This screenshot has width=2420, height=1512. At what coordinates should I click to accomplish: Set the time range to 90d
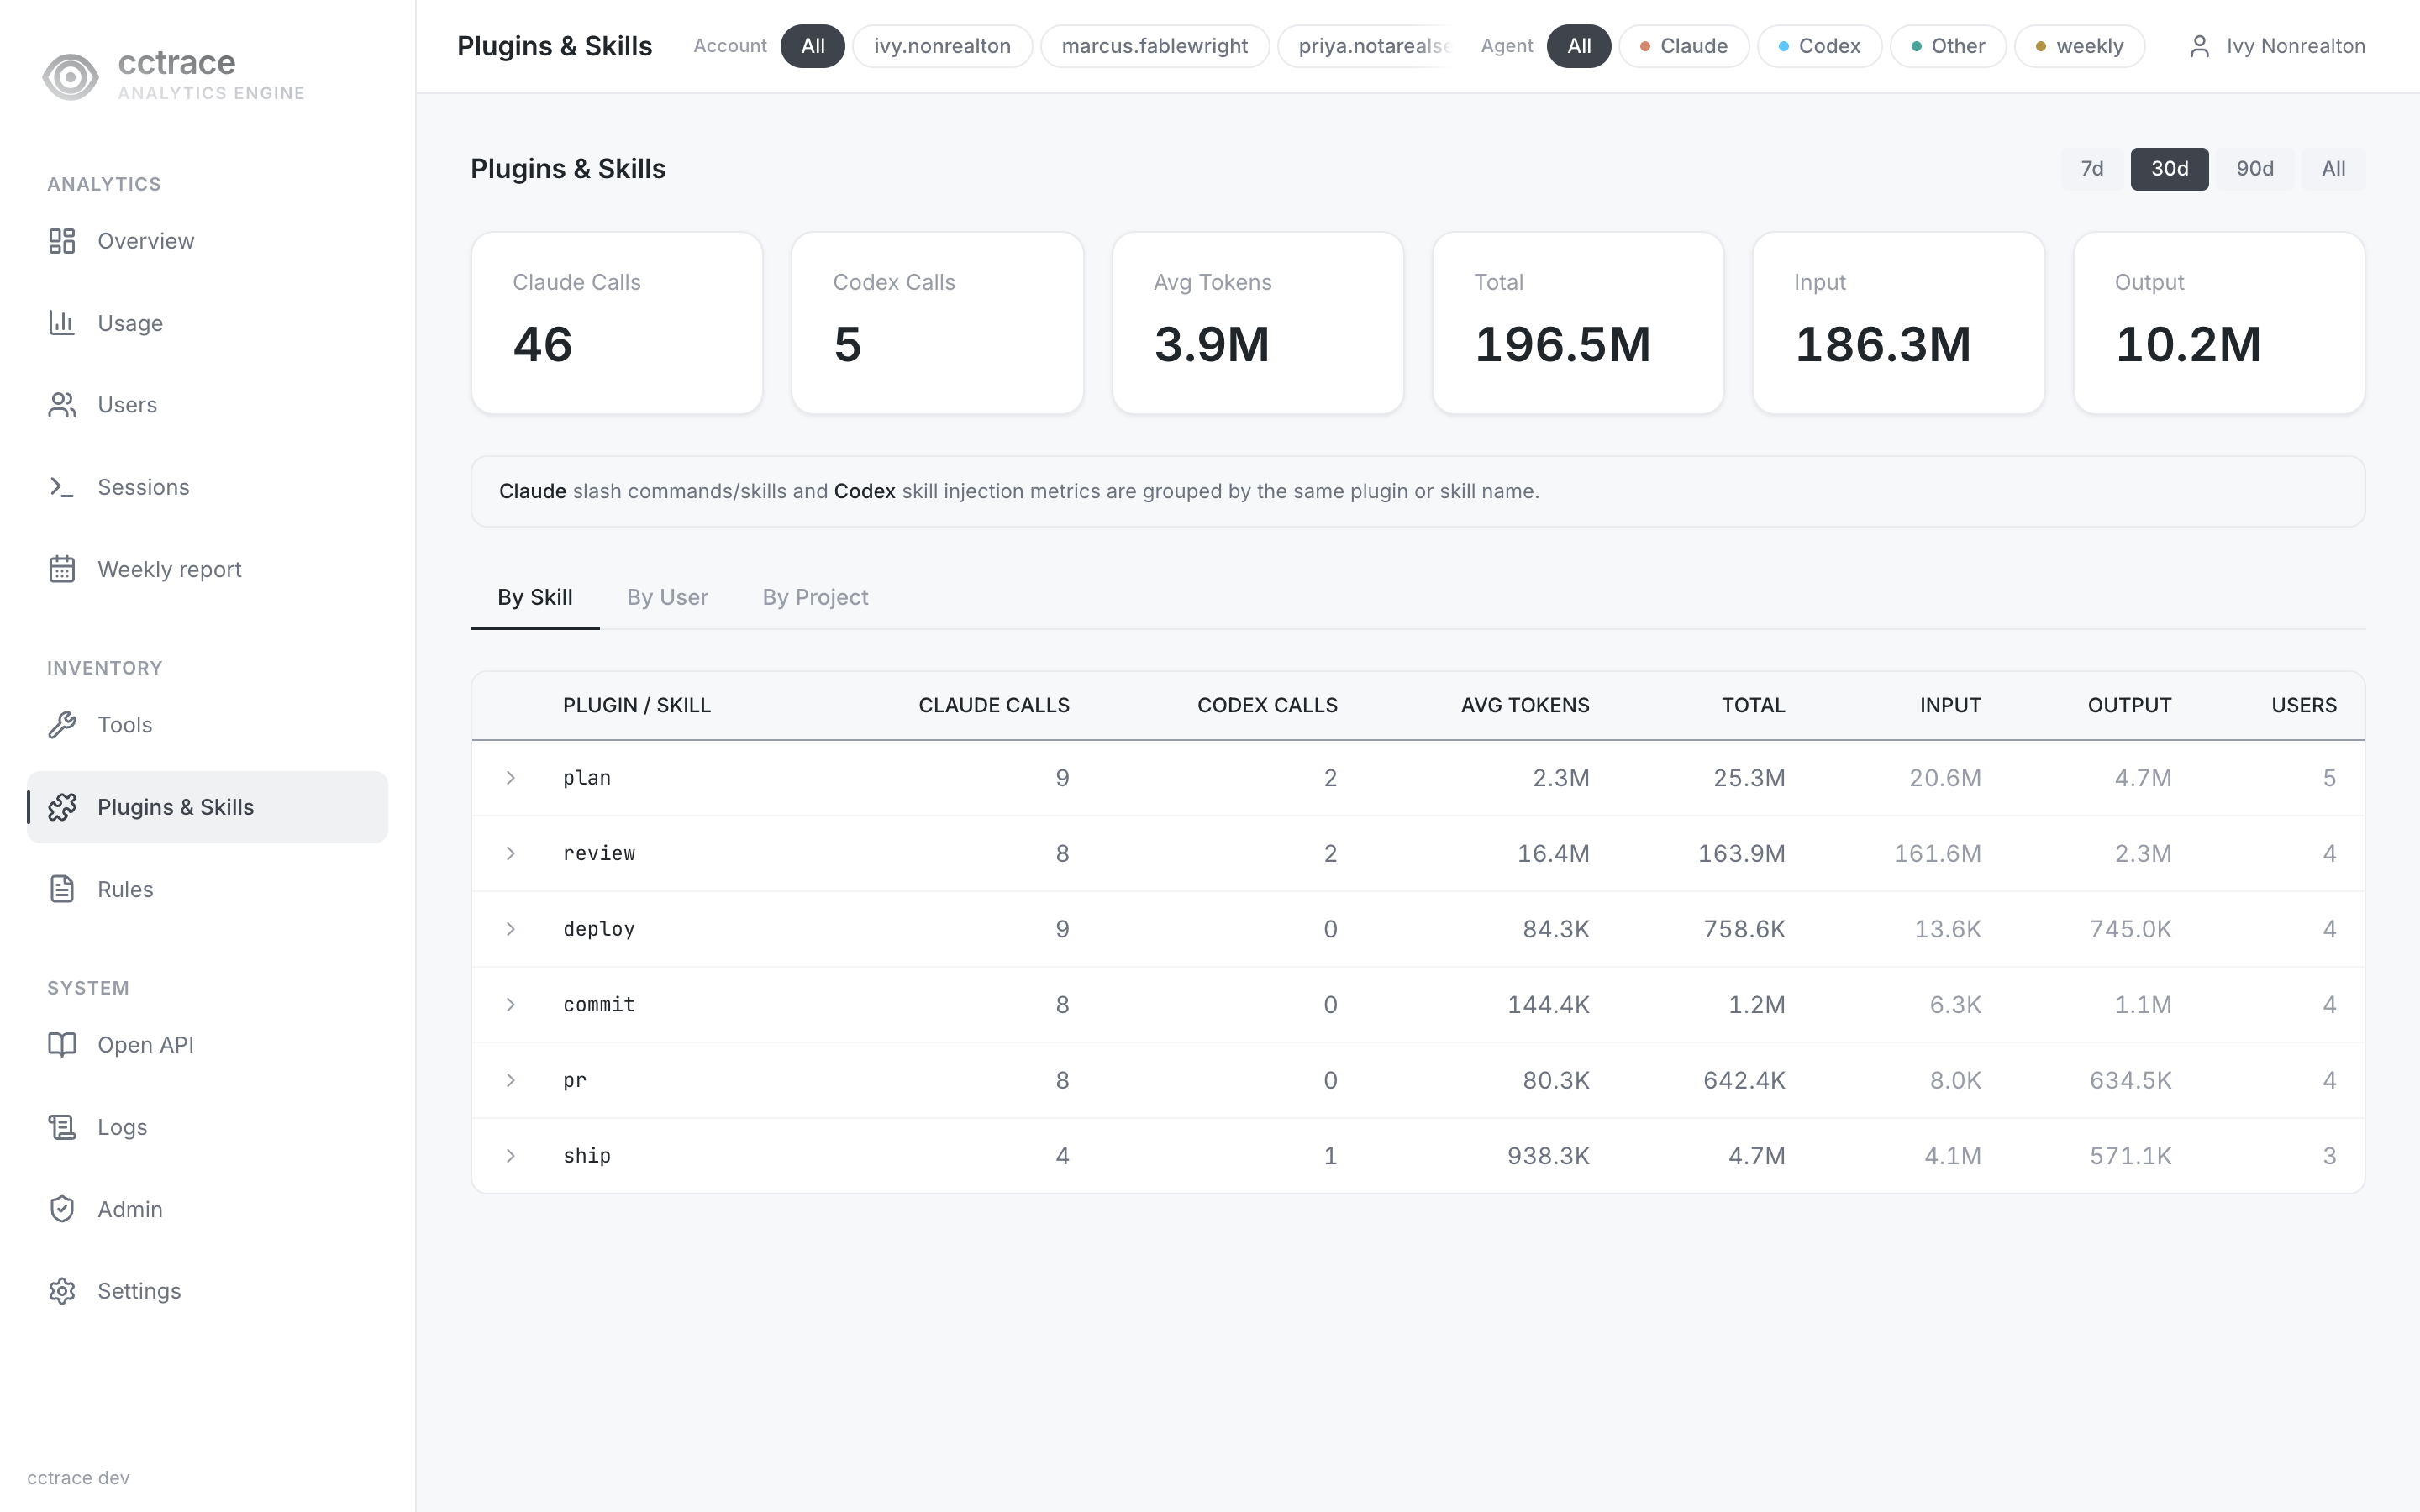point(2255,169)
